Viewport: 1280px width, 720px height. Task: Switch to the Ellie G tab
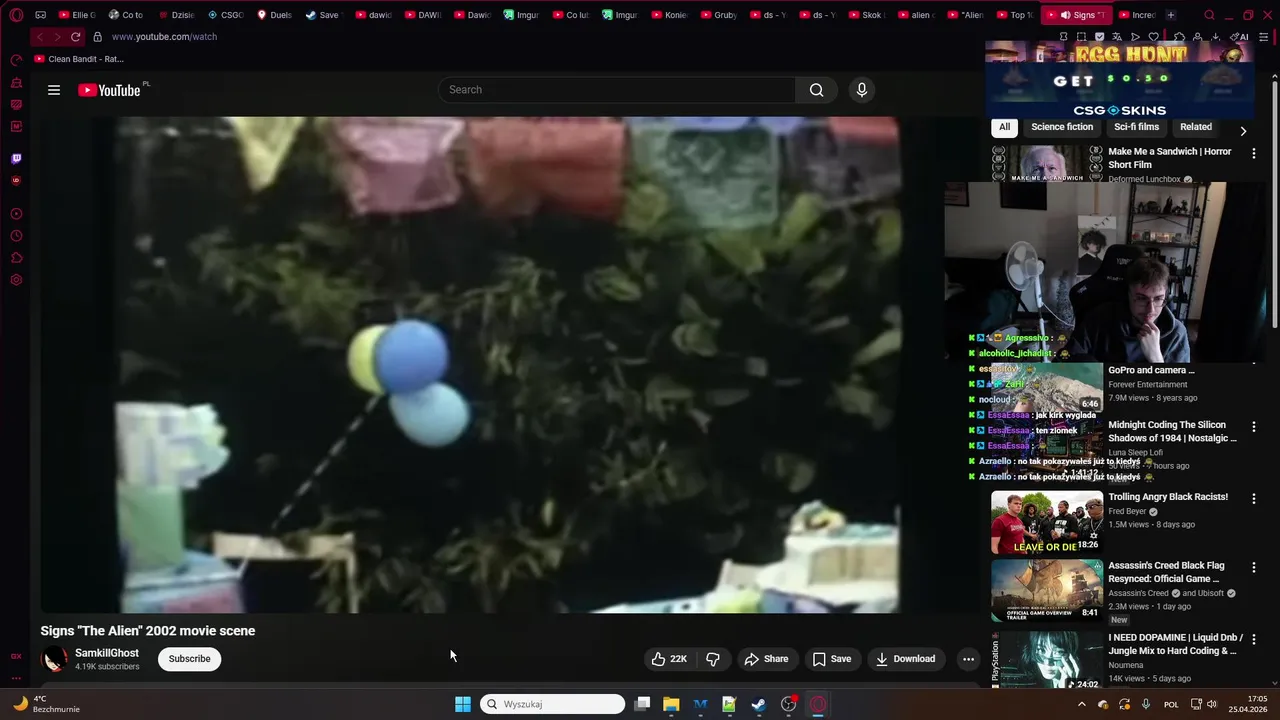(x=77, y=15)
